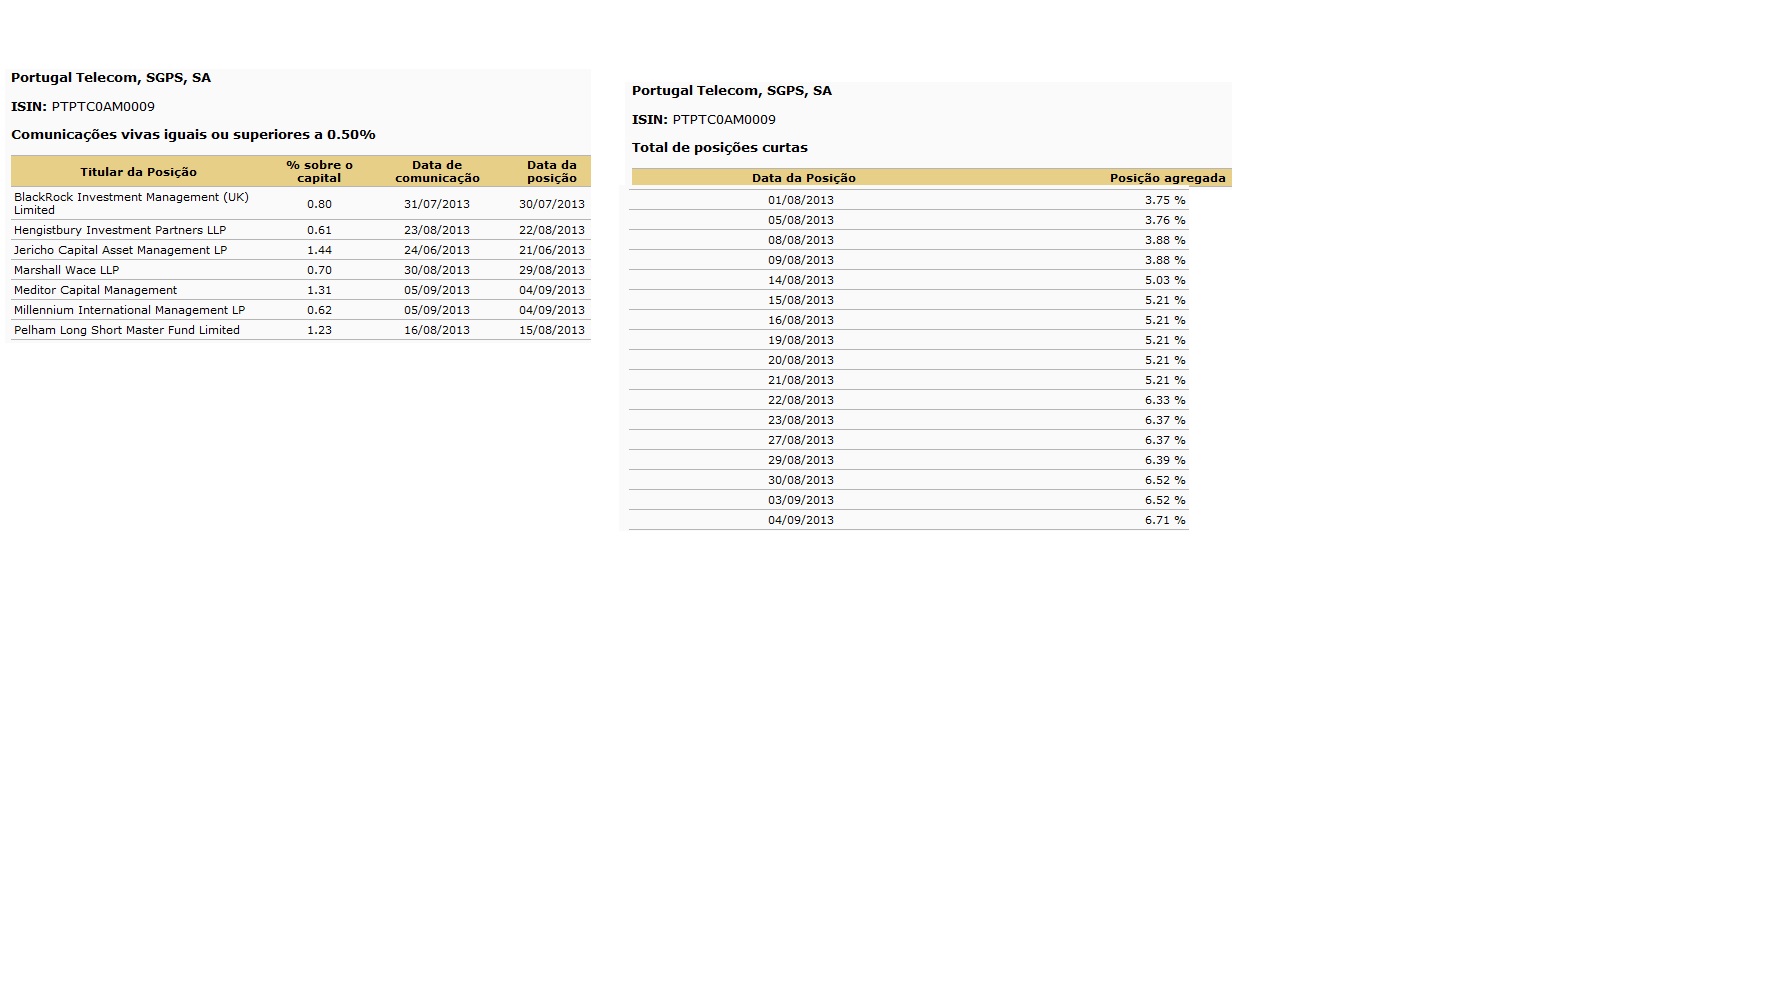The image size is (1780, 984).
Task: Click the 5.21 % value for 21/08/2013
Action: pyautogui.click(x=1165, y=380)
